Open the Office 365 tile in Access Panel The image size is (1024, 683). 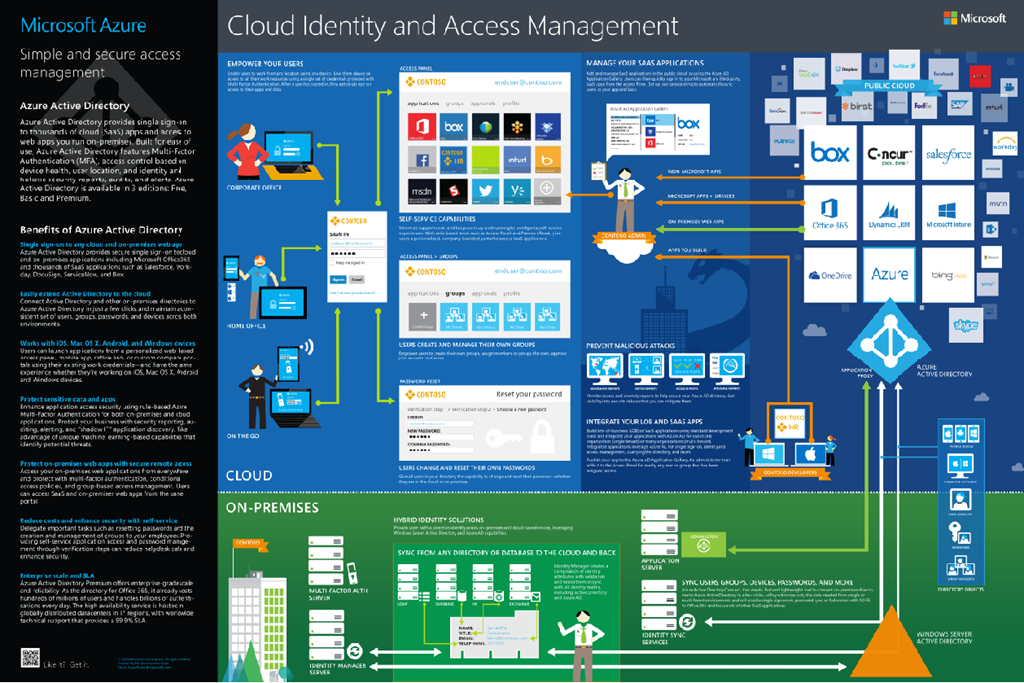(x=422, y=126)
